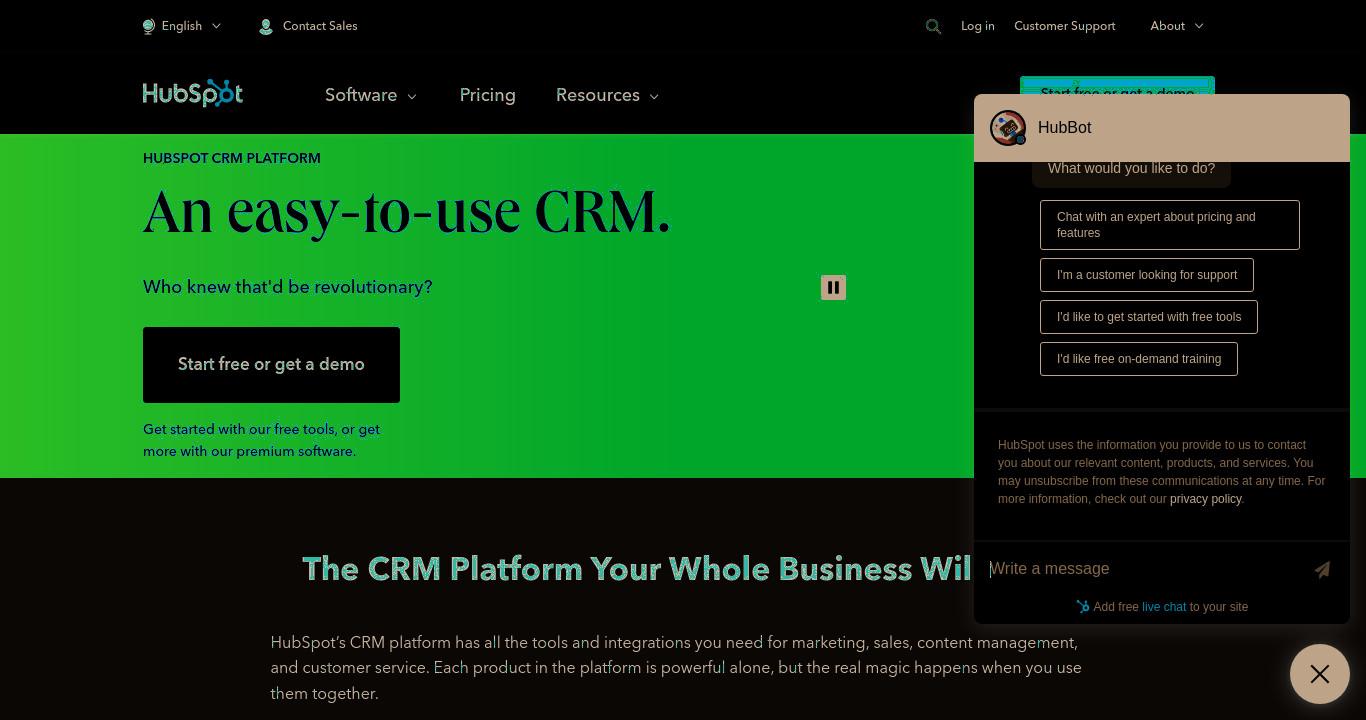Click the HUBSPOT CRM PLATFORM label
Screen dimensions: 1366x720
tap(232, 158)
